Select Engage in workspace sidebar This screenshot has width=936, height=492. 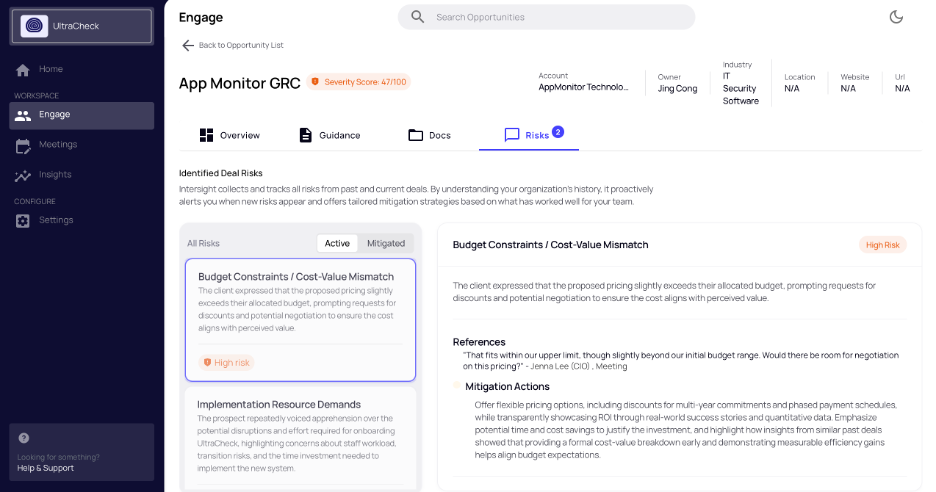[82, 115]
